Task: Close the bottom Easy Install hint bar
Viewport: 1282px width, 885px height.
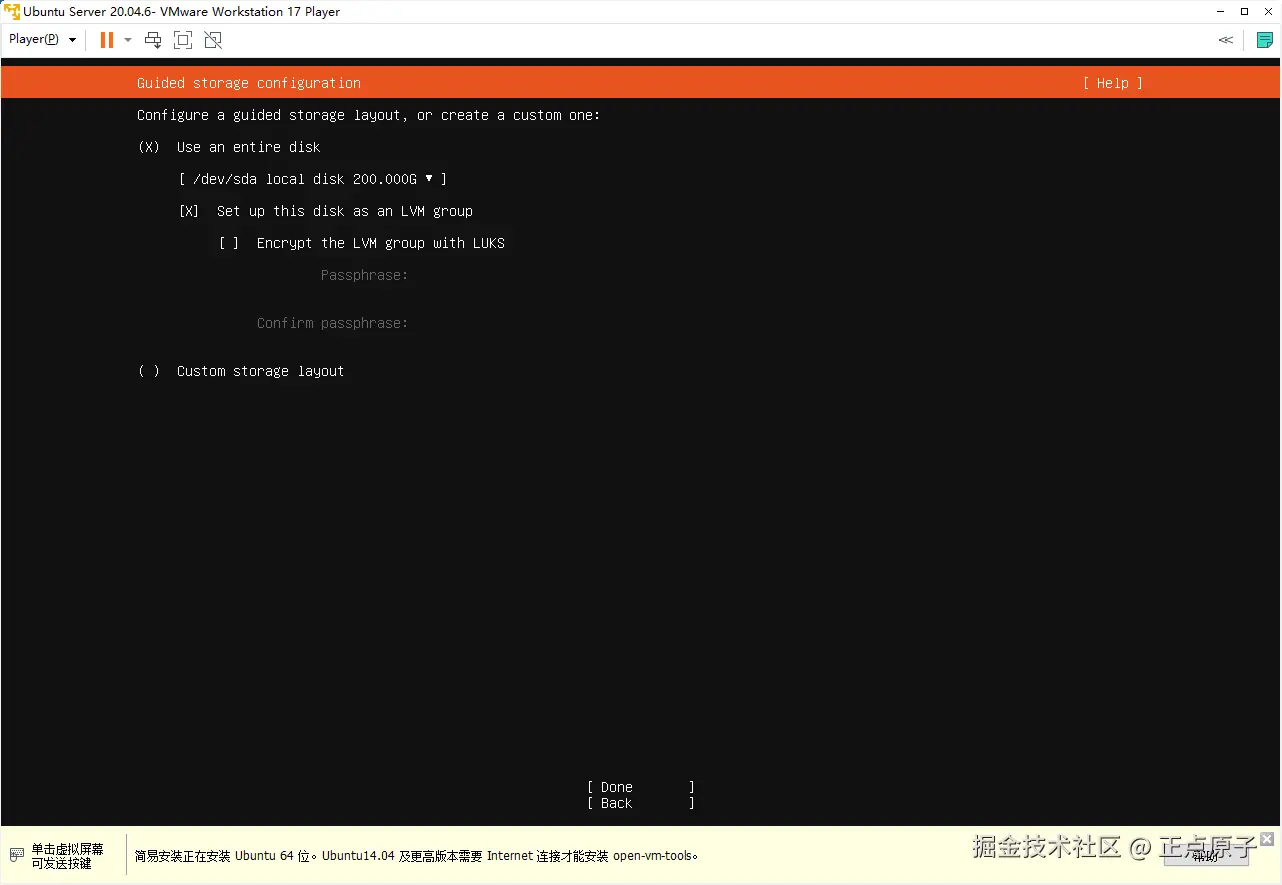Action: (1267, 839)
